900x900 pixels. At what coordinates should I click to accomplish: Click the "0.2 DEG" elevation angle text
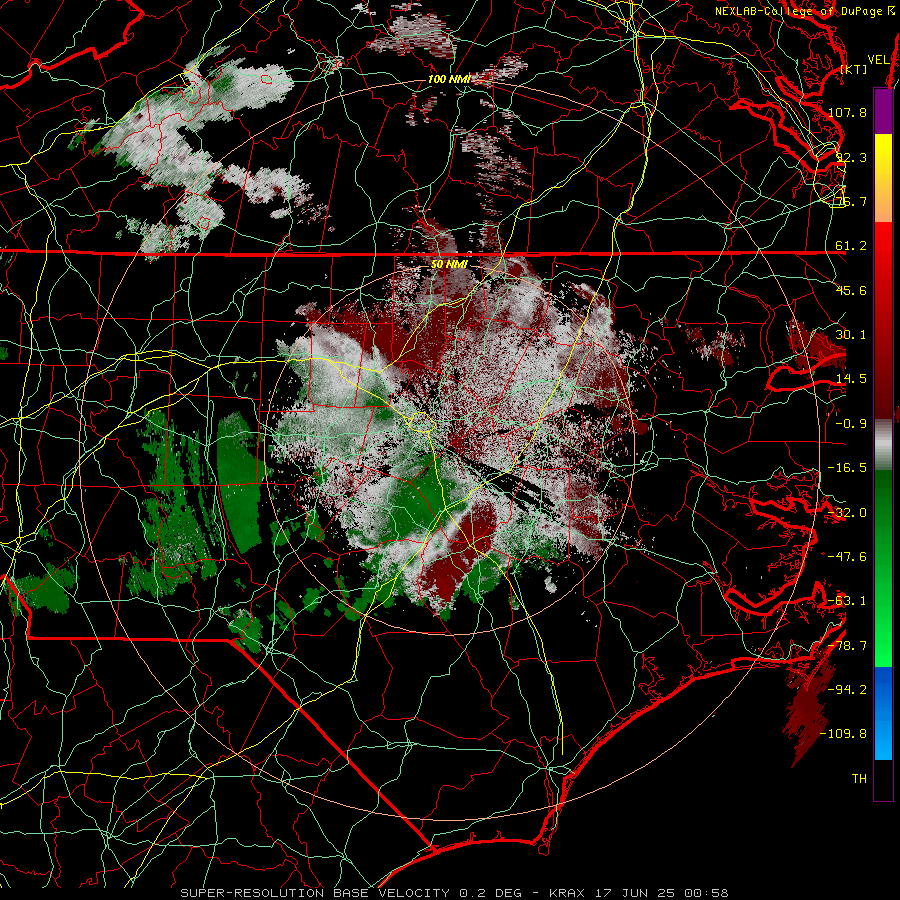point(490,893)
